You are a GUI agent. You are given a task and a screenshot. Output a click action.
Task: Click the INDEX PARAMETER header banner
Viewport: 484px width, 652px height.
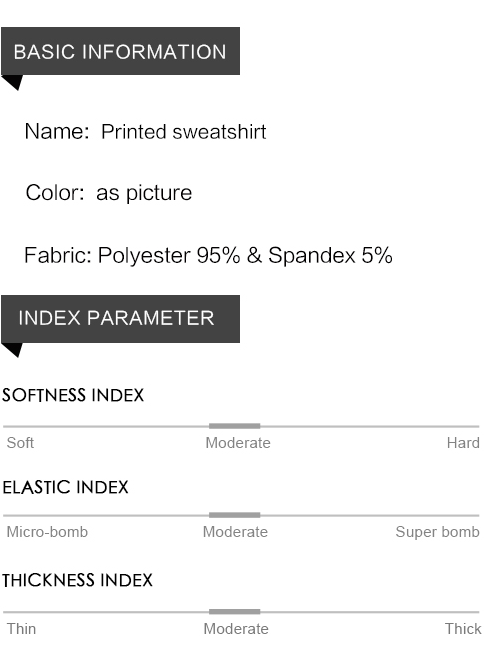point(120,319)
